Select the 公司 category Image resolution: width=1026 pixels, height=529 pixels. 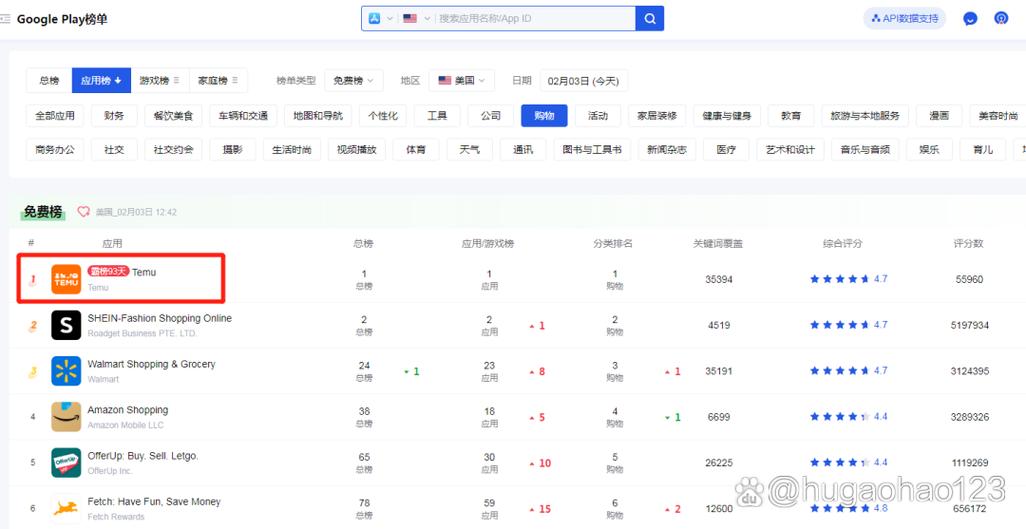coord(491,116)
